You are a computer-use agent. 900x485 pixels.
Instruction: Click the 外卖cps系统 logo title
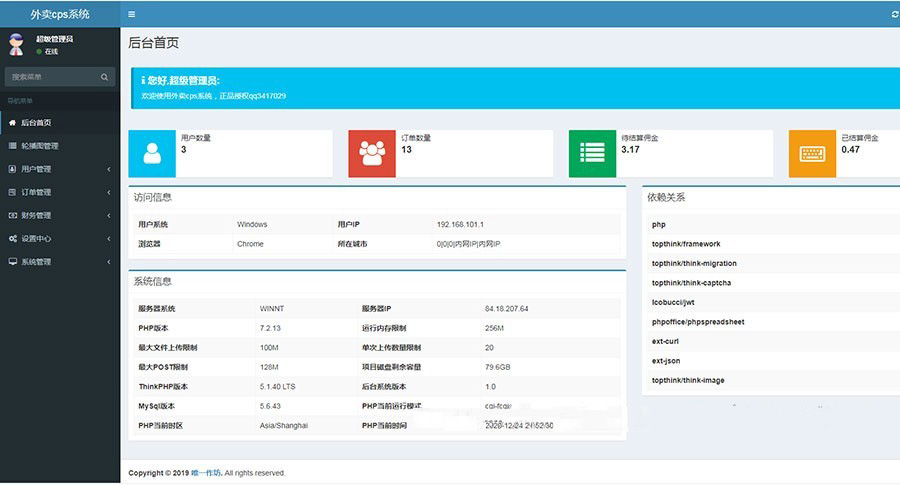60,14
